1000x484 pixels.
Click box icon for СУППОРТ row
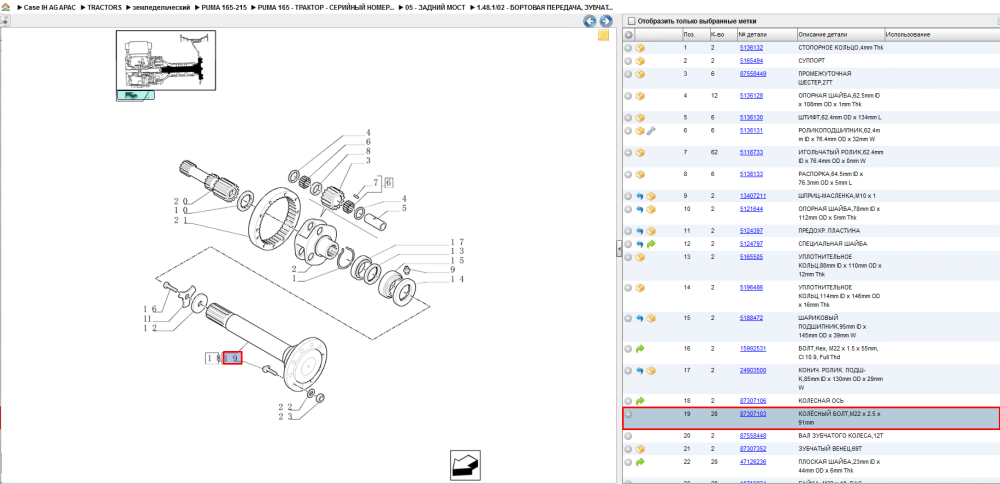point(640,61)
